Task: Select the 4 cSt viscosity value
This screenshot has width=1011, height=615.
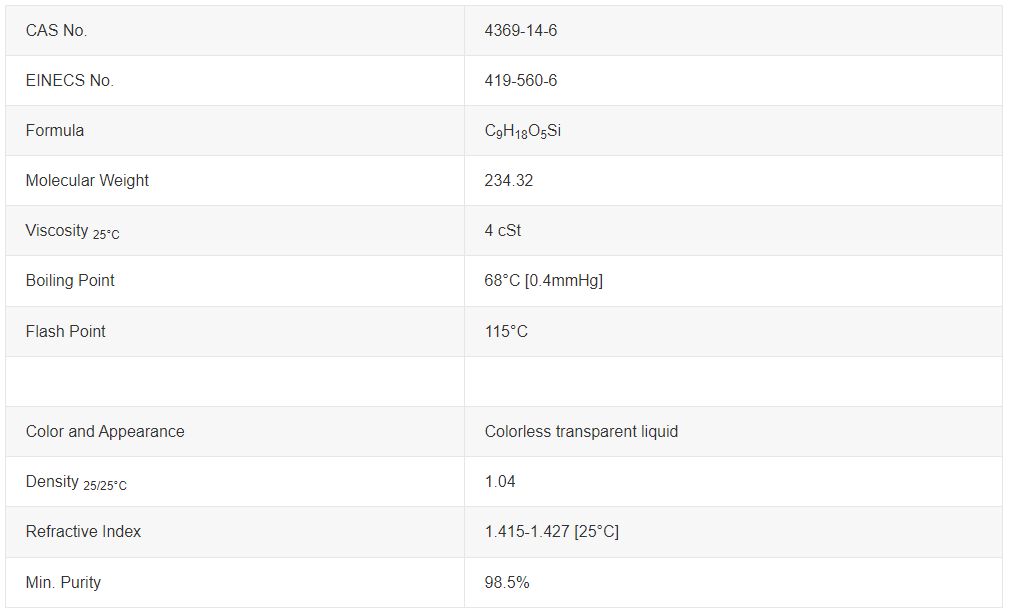Action: click(x=502, y=230)
